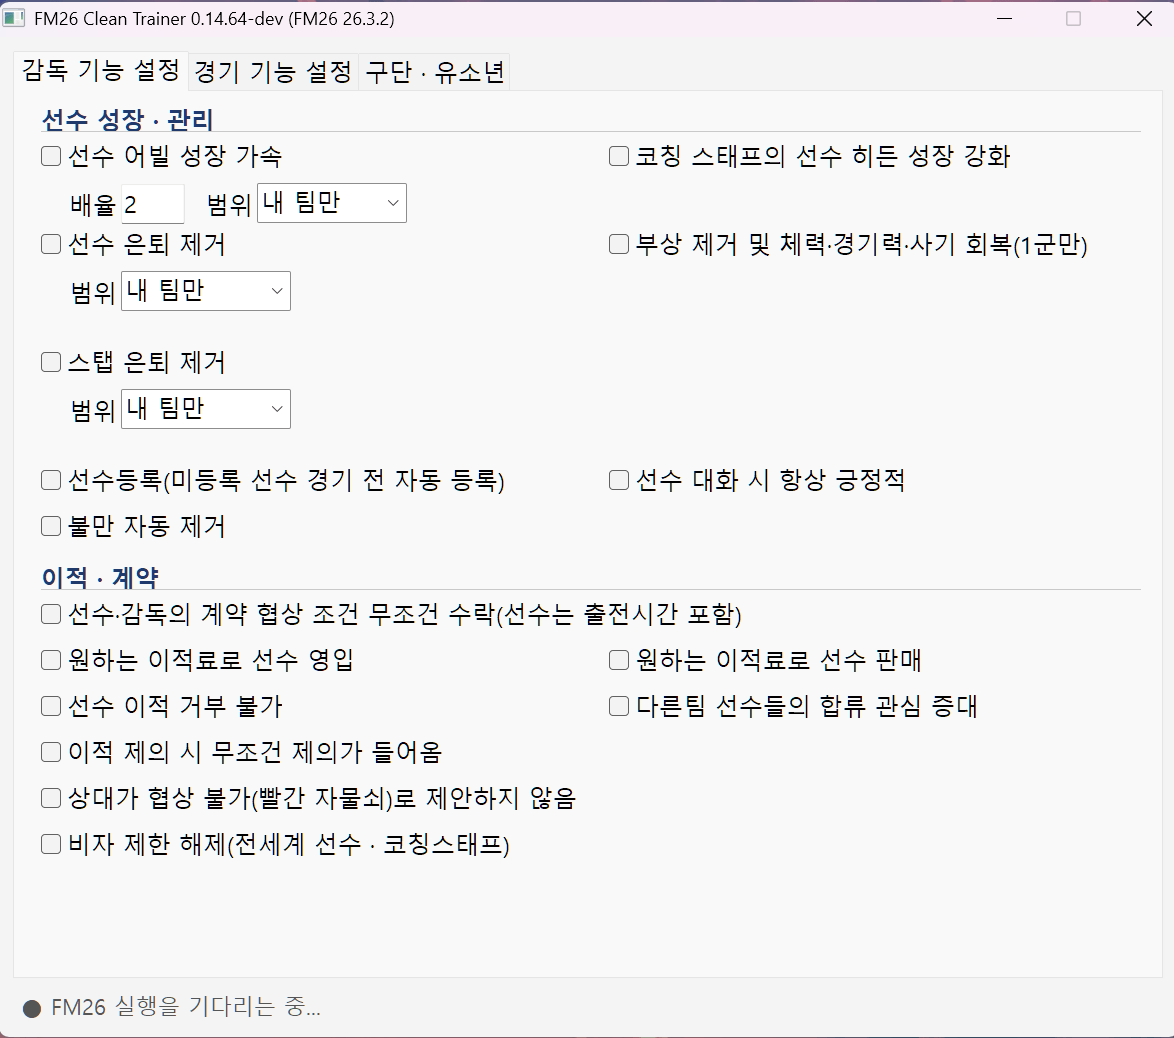Click the 이적 · 계약 section heading
Viewport: 1174px width, 1038px height.
(x=100, y=577)
